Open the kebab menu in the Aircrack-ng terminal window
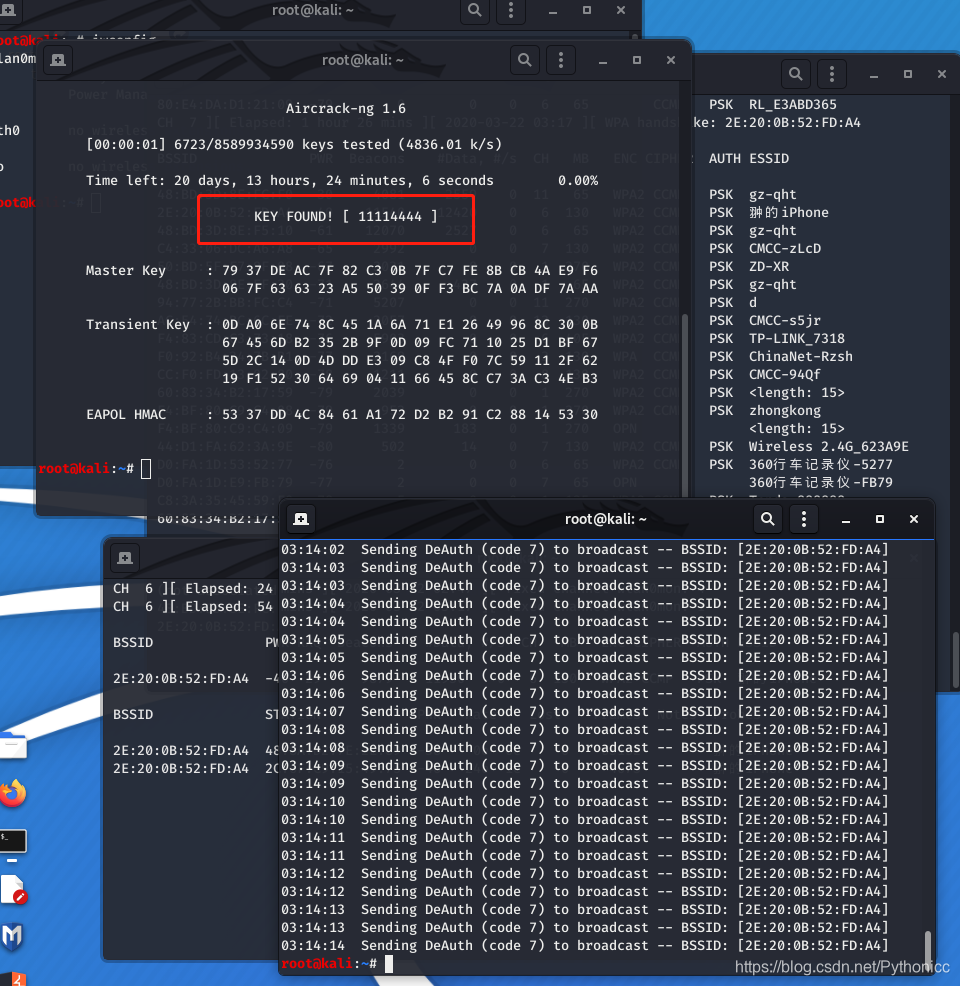960x986 pixels. [x=561, y=60]
